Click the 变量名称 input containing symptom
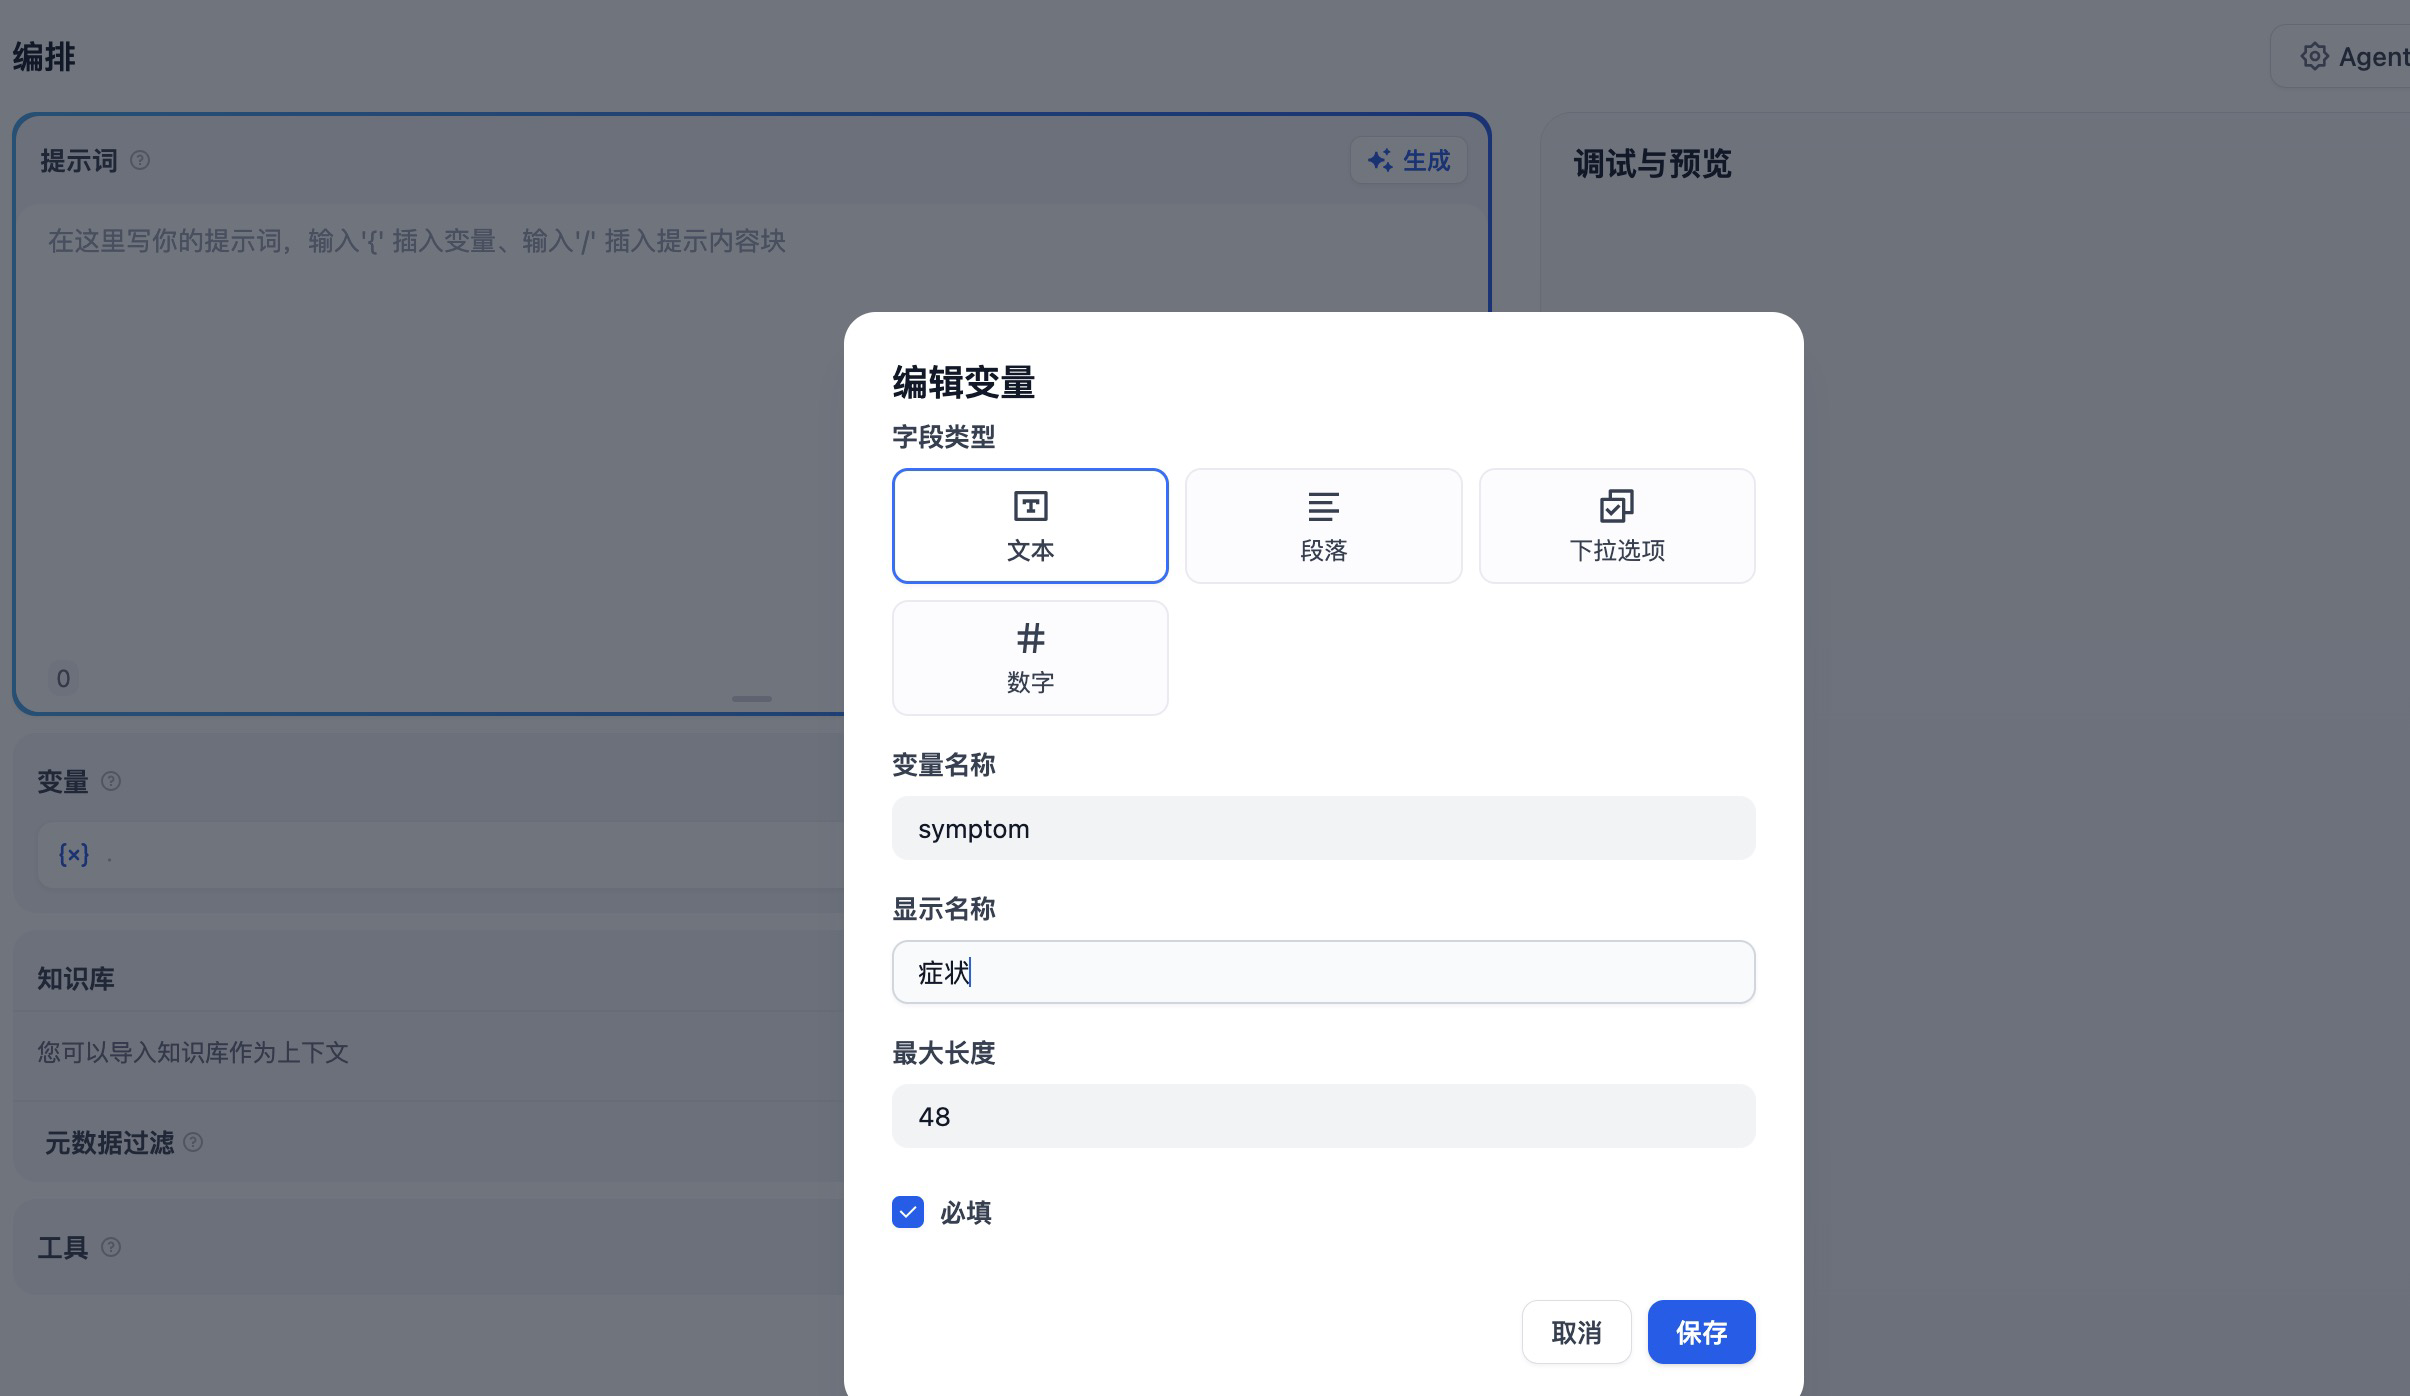 click(1323, 829)
